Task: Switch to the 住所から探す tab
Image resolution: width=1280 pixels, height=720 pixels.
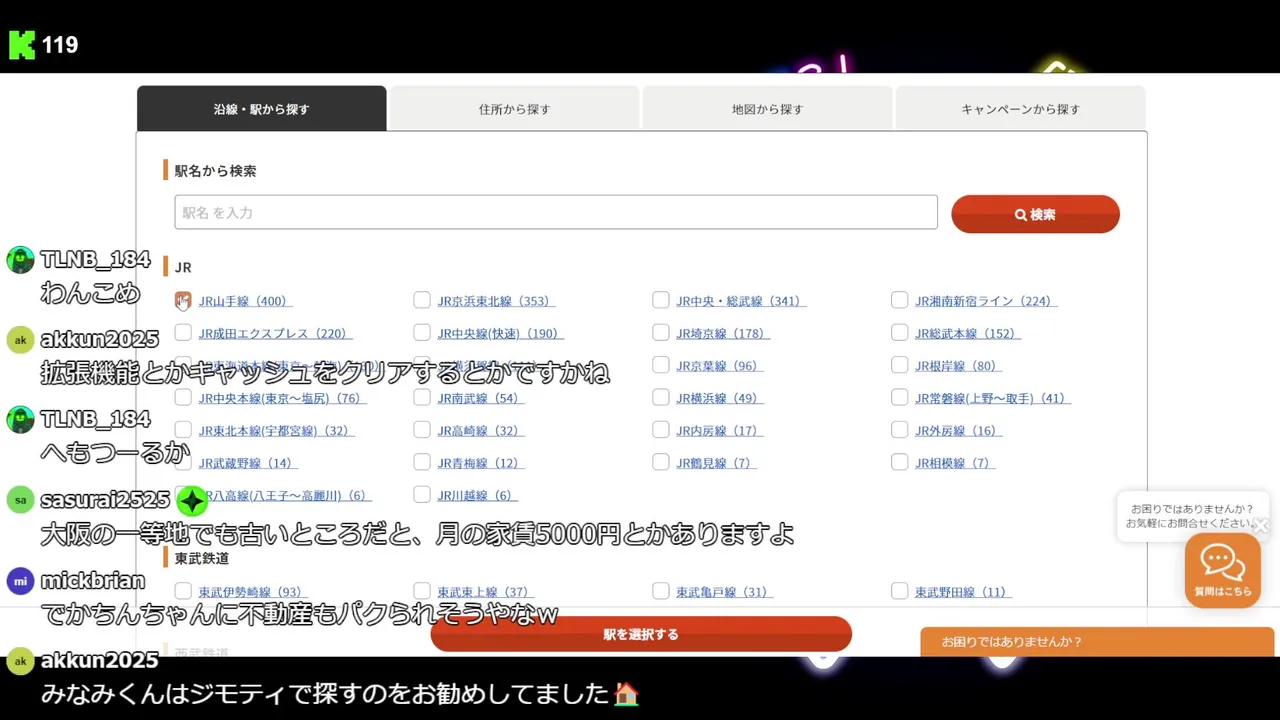Action: coord(514,108)
